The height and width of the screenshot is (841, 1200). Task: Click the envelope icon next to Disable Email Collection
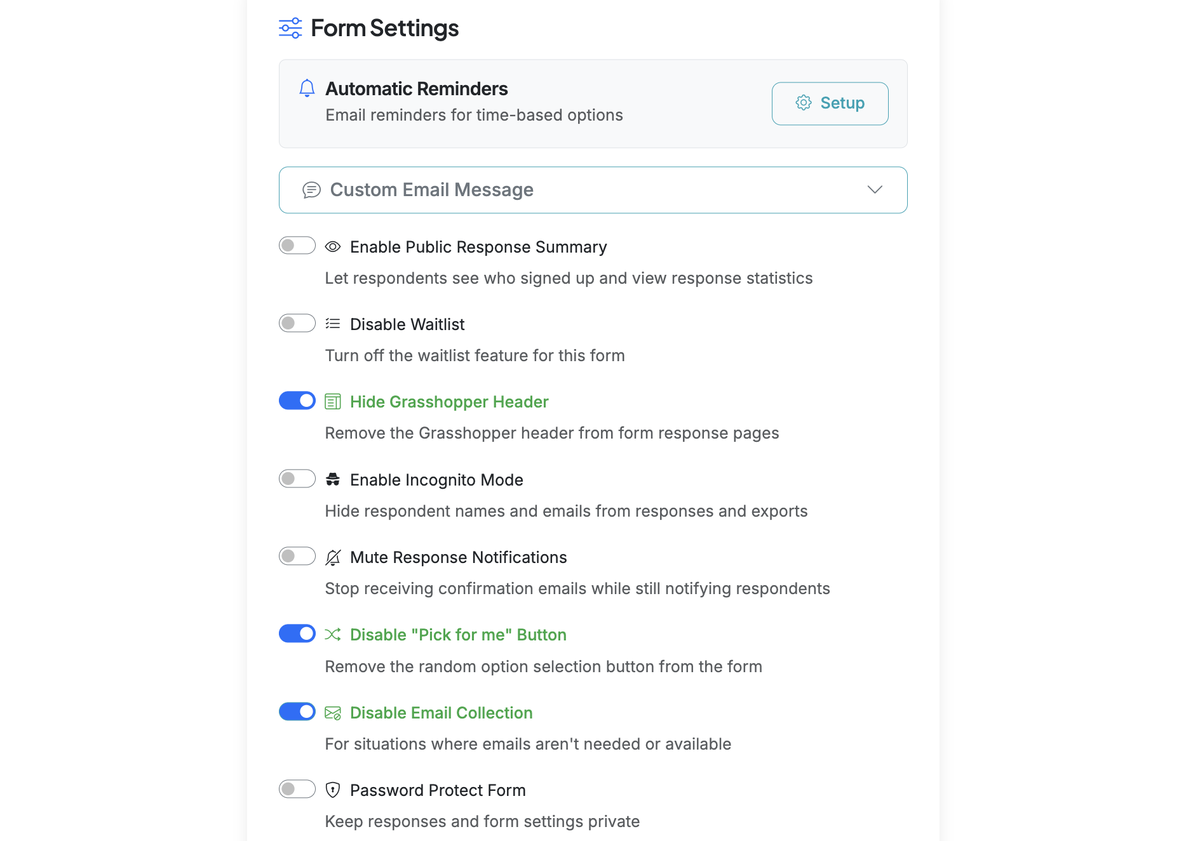point(332,711)
